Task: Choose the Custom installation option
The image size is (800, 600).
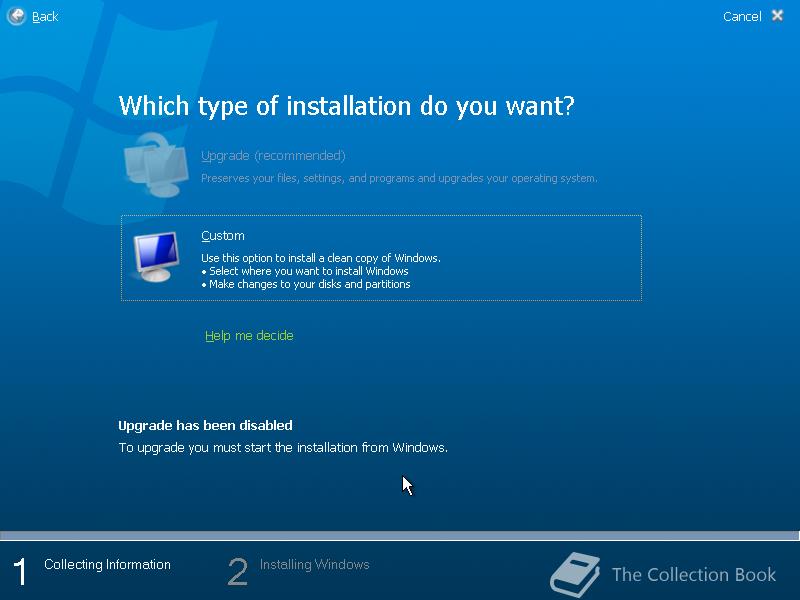Action: click(381, 258)
